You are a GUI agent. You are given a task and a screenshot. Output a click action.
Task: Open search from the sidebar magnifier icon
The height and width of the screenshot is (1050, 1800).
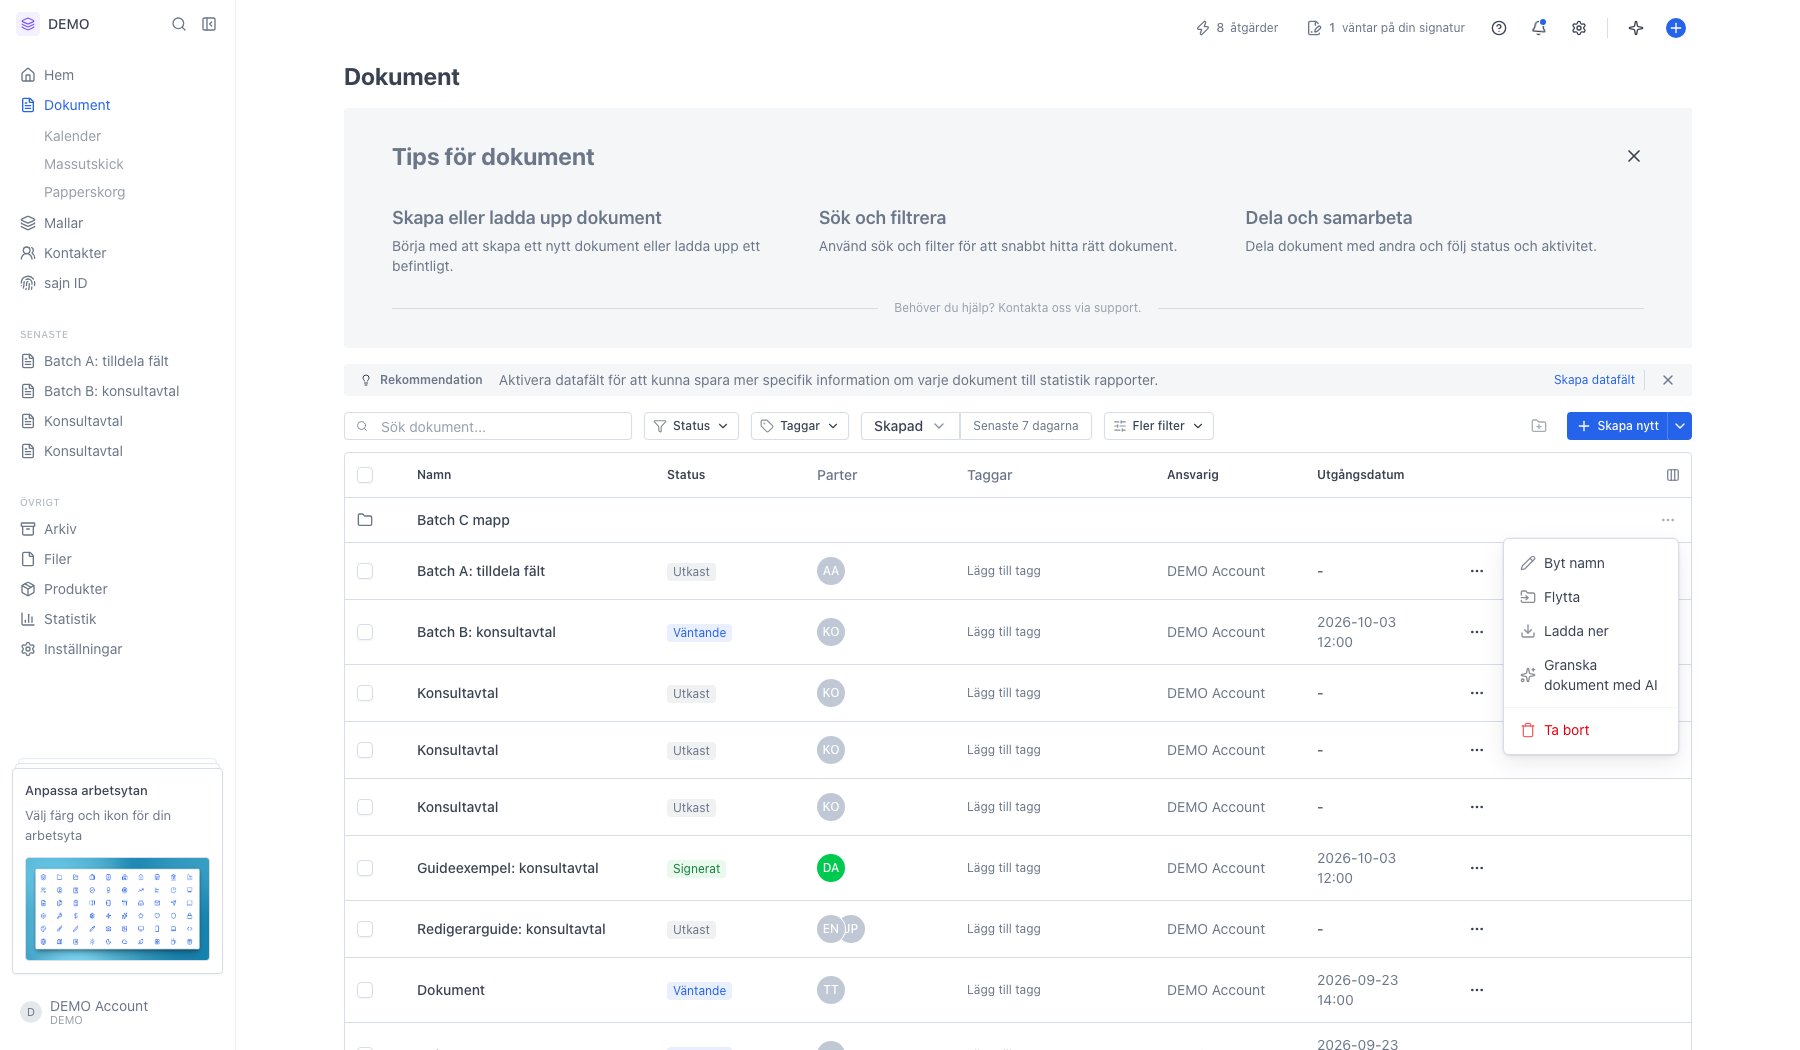point(179,24)
